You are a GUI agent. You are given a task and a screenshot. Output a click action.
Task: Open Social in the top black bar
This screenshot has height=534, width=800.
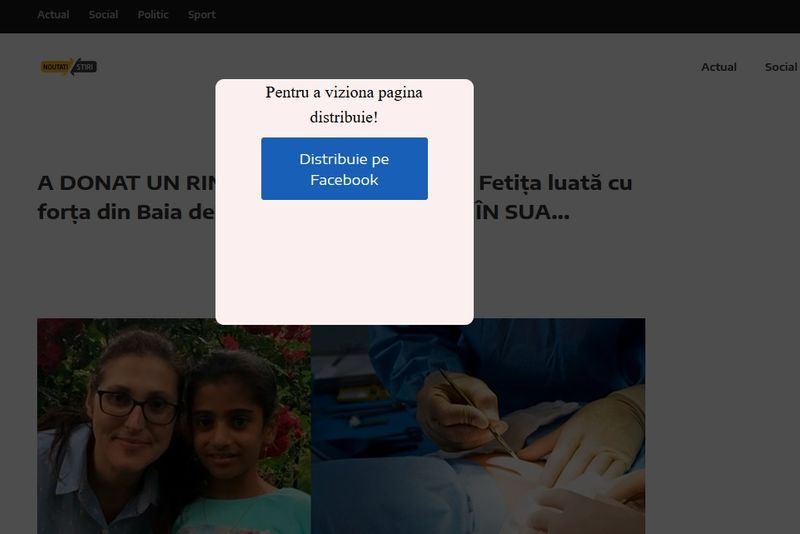coord(103,15)
